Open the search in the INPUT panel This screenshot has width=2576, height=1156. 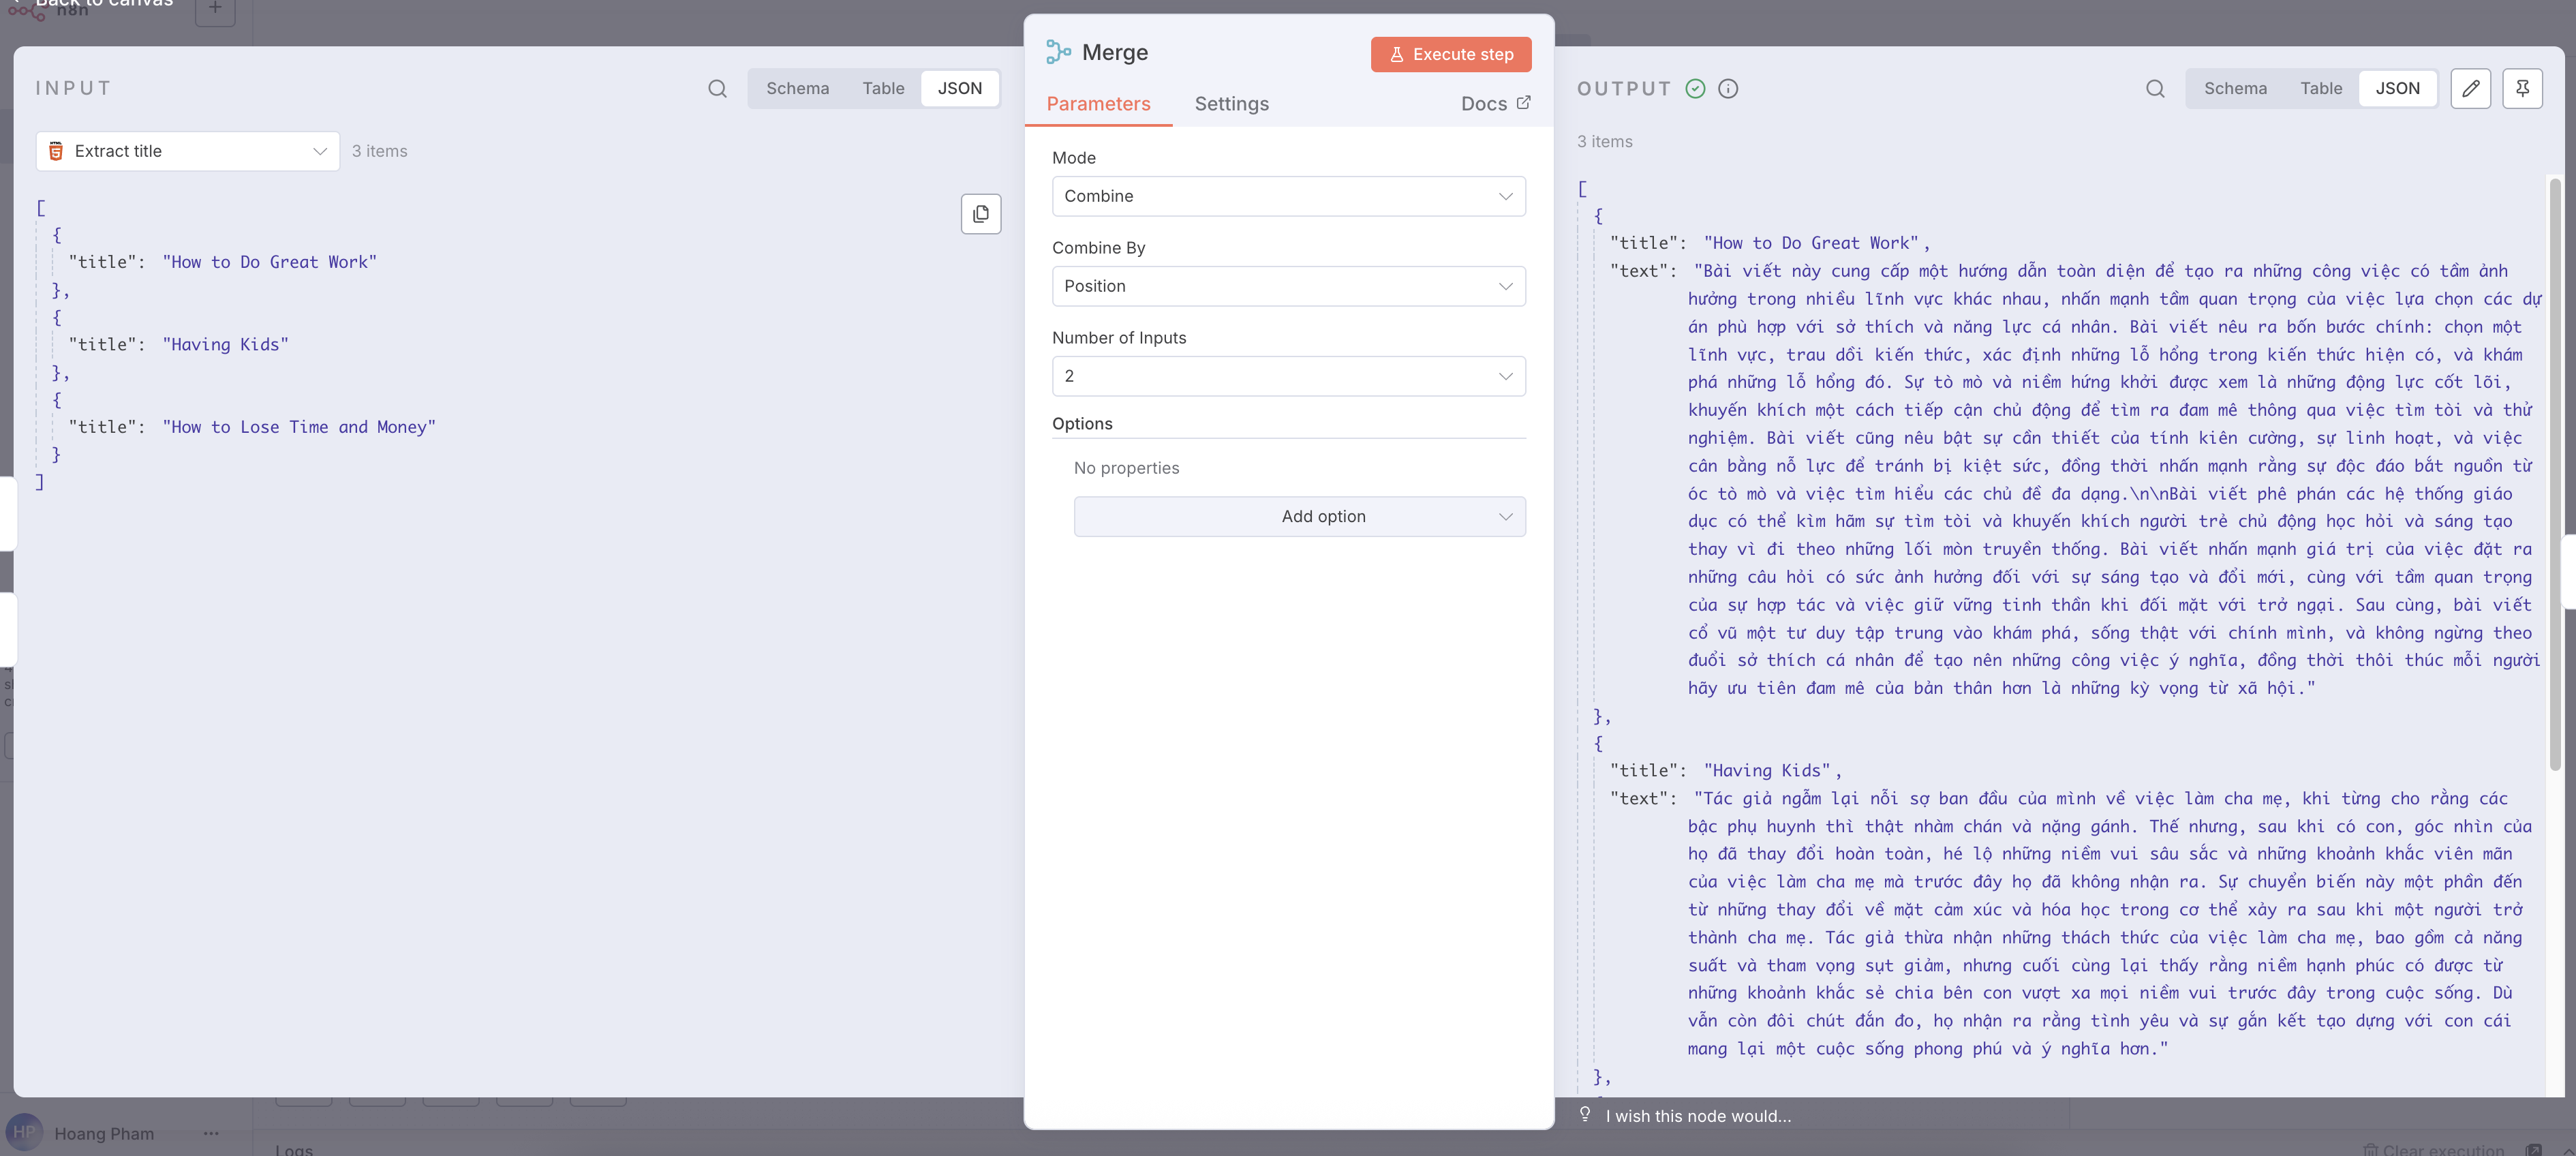[717, 88]
